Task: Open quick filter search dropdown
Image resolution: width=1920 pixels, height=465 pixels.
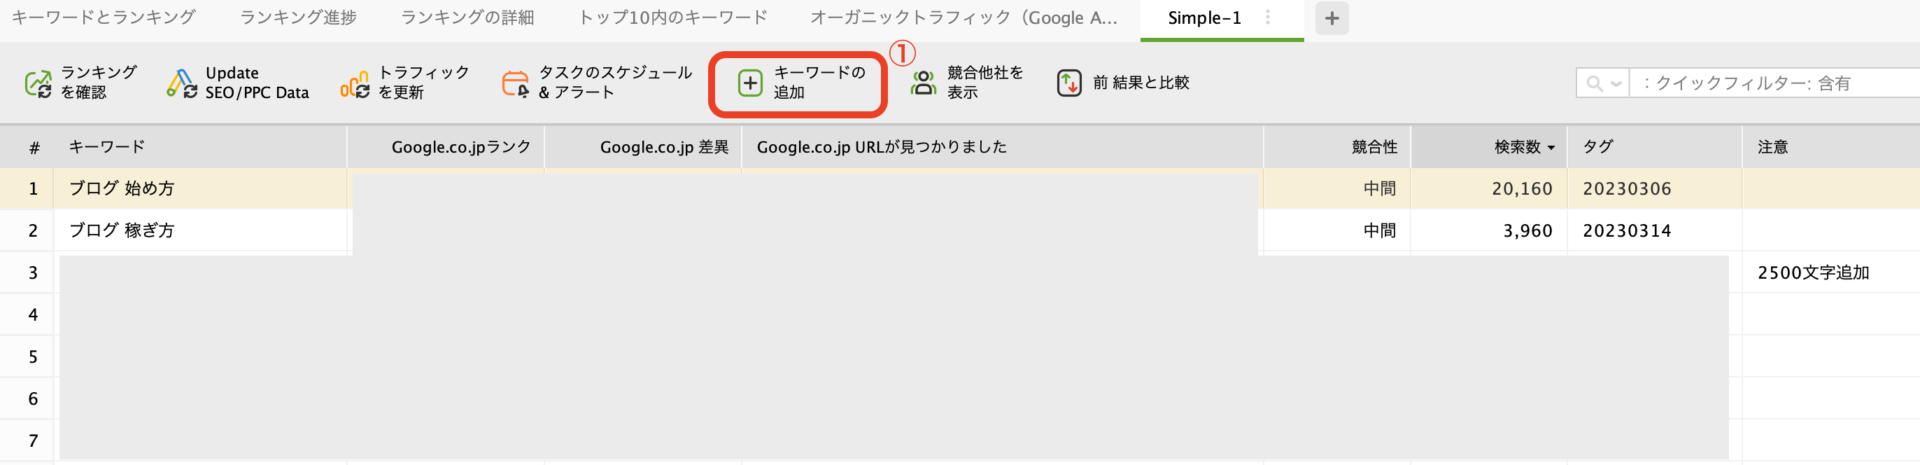Action: [x=1603, y=83]
